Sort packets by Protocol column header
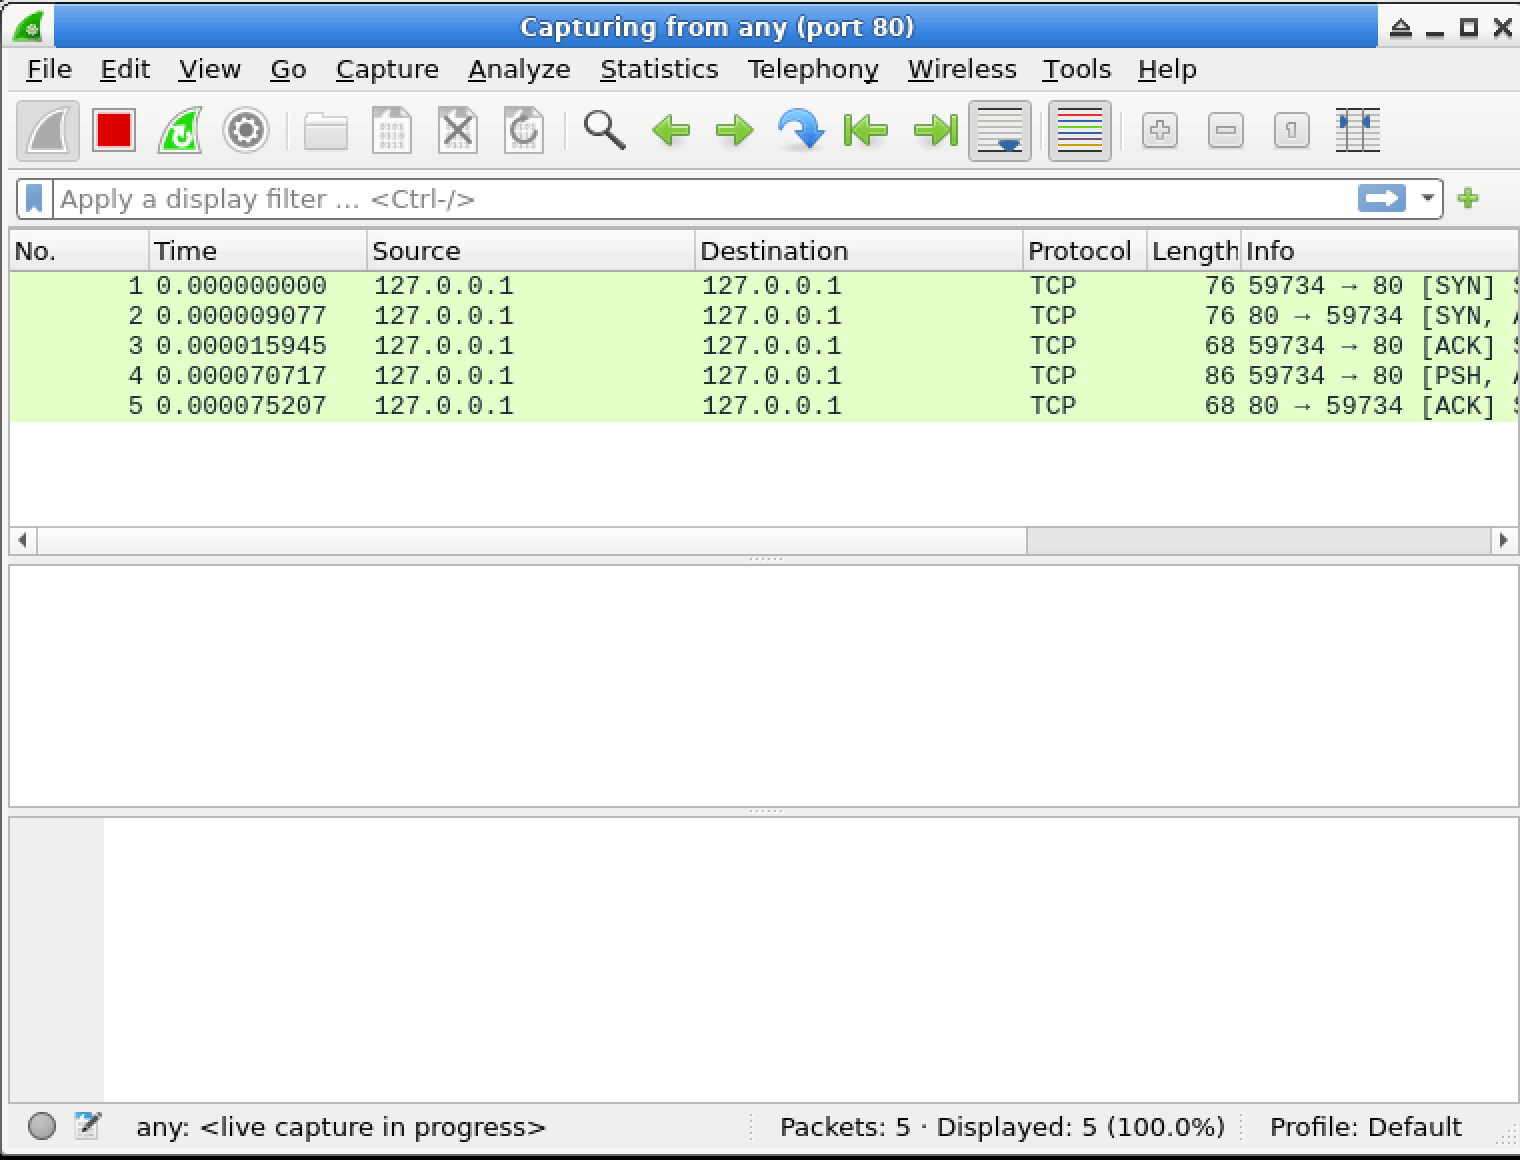1520x1160 pixels. [1078, 251]
